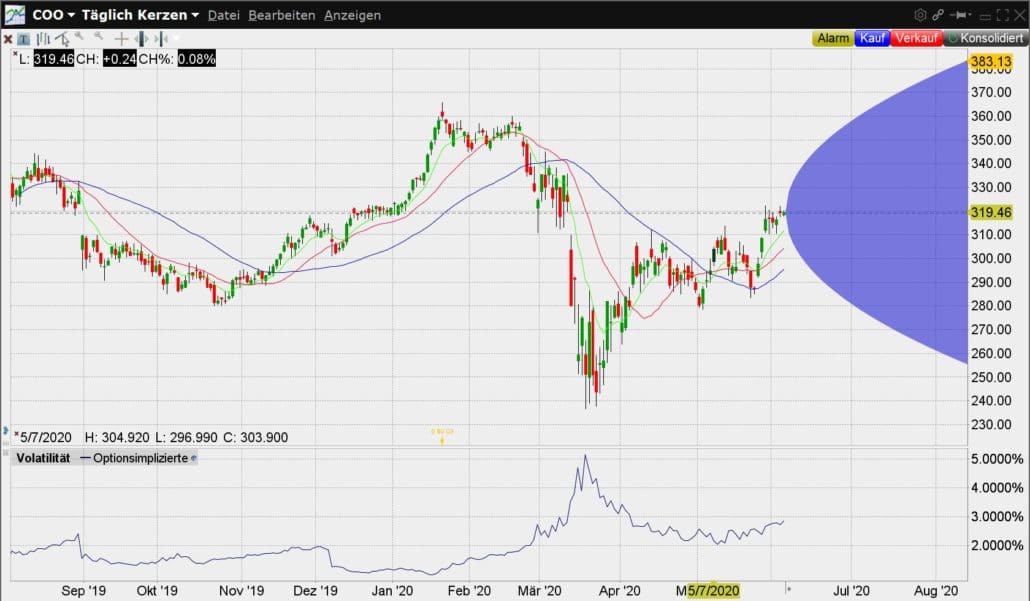The image size is (1030, 601).
Task: Click the Verkauf button
Action: [915, 38]
